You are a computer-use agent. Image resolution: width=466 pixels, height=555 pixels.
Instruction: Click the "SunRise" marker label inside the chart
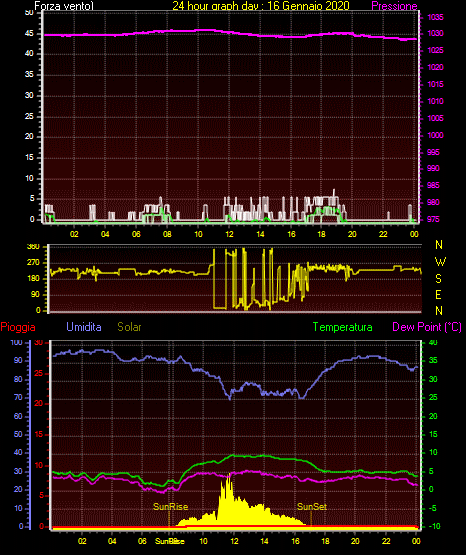pos(170,507)
